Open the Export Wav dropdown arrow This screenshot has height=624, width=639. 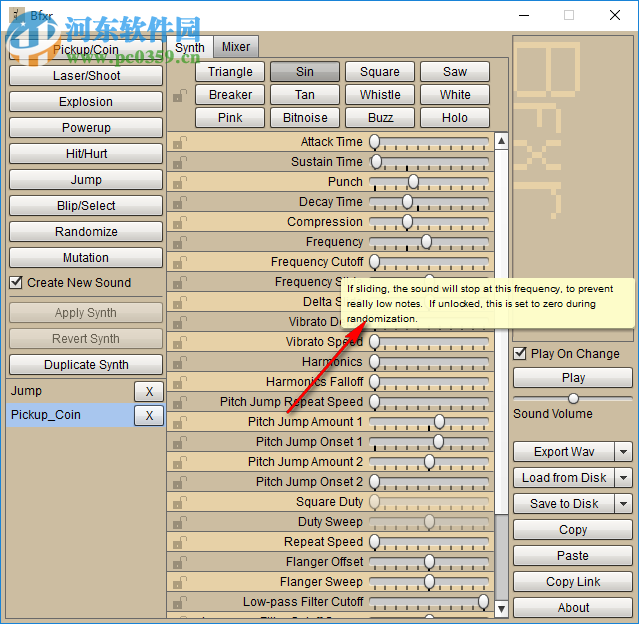[623, 452]
